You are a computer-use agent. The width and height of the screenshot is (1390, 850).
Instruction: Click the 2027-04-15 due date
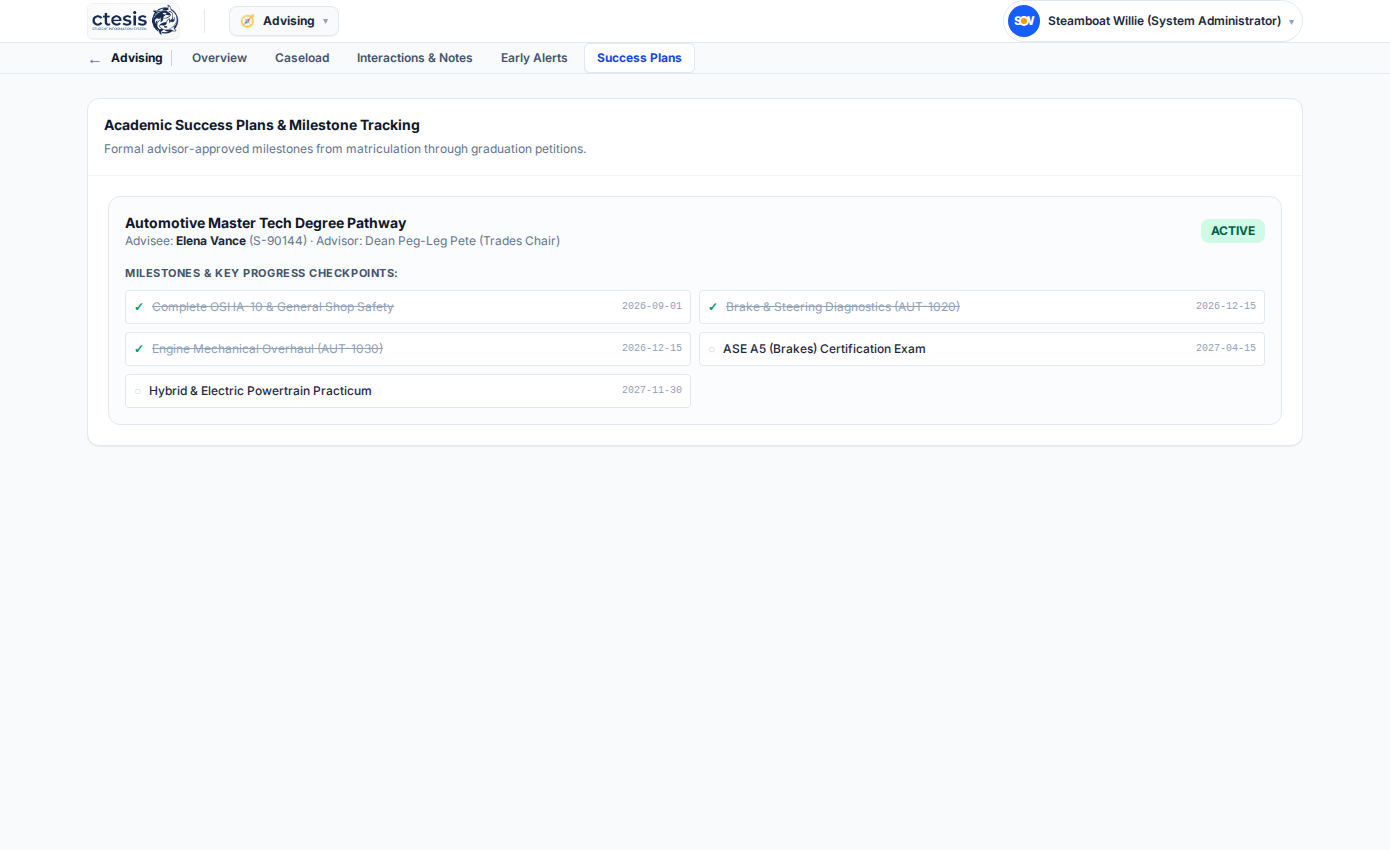[1226, 348]
